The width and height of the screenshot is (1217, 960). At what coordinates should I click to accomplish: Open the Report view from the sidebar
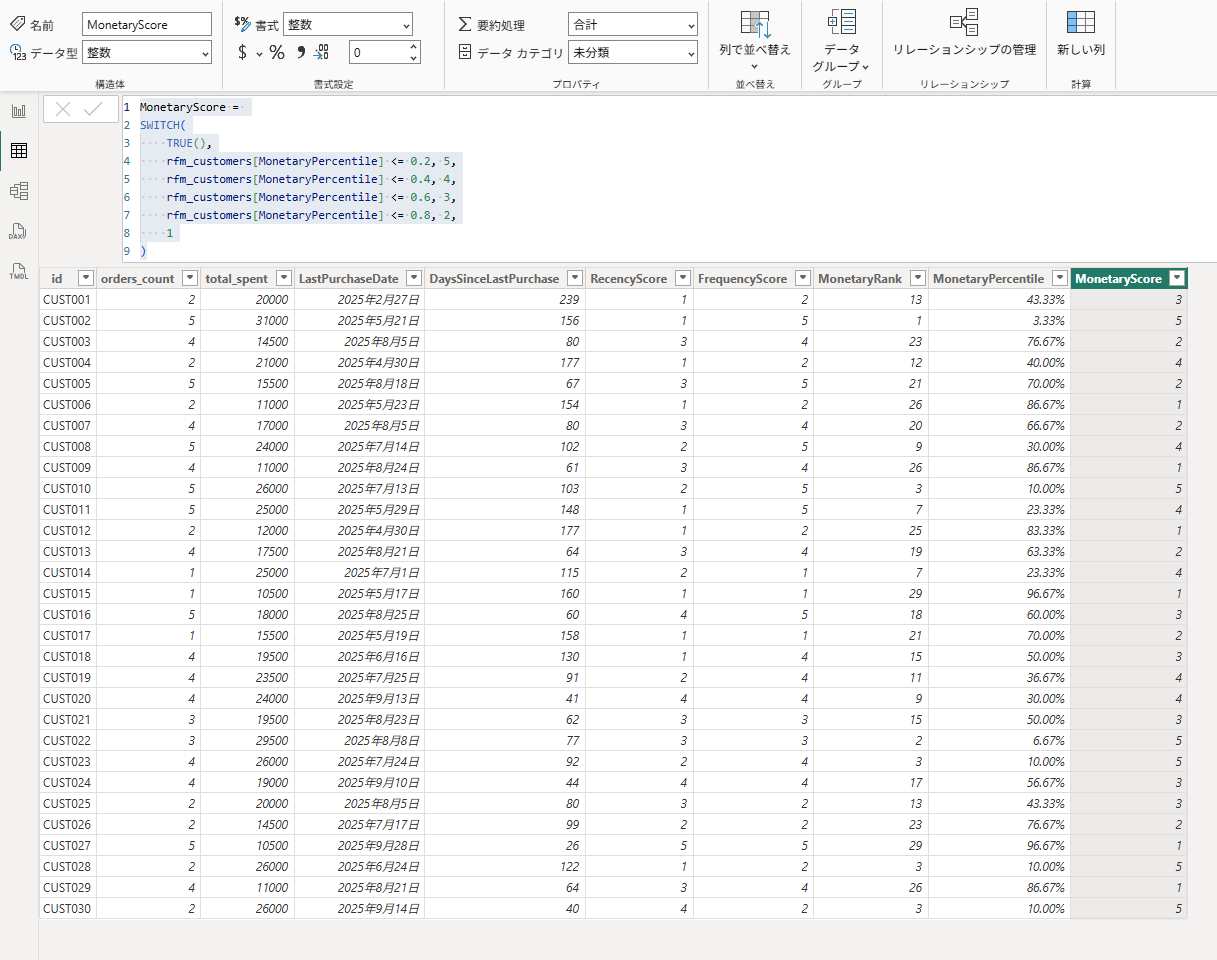[18, 111]
